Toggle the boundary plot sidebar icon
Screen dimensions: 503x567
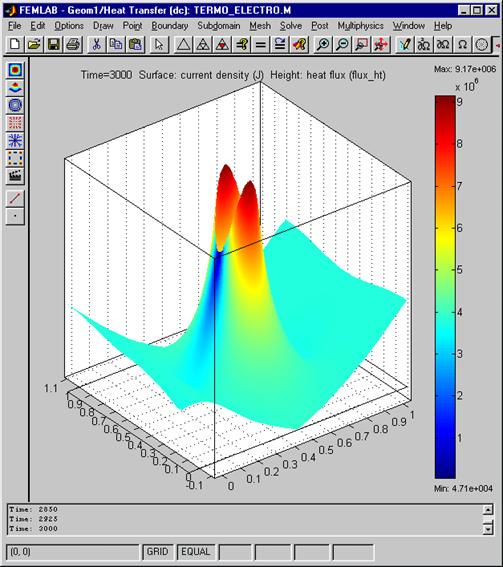[15, 158]
